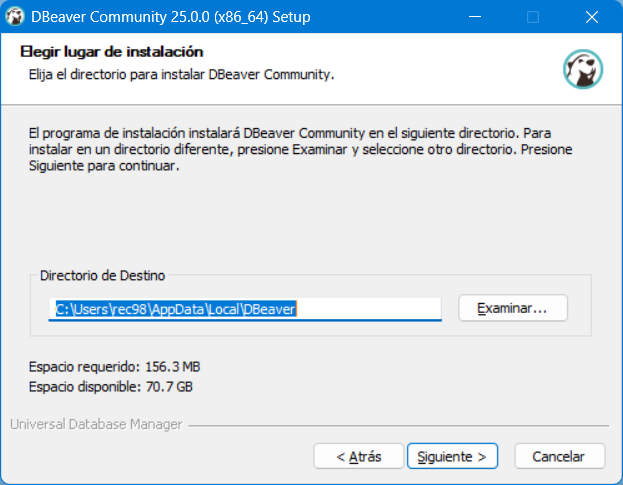Close the setup window with X icon

click(592, 17)
